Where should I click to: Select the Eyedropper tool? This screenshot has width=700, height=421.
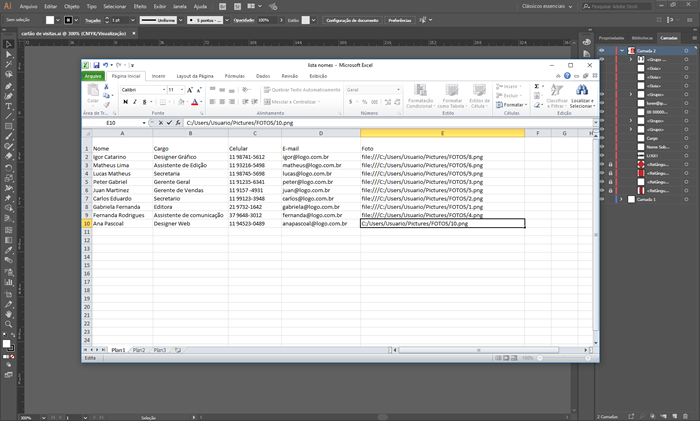8,250
